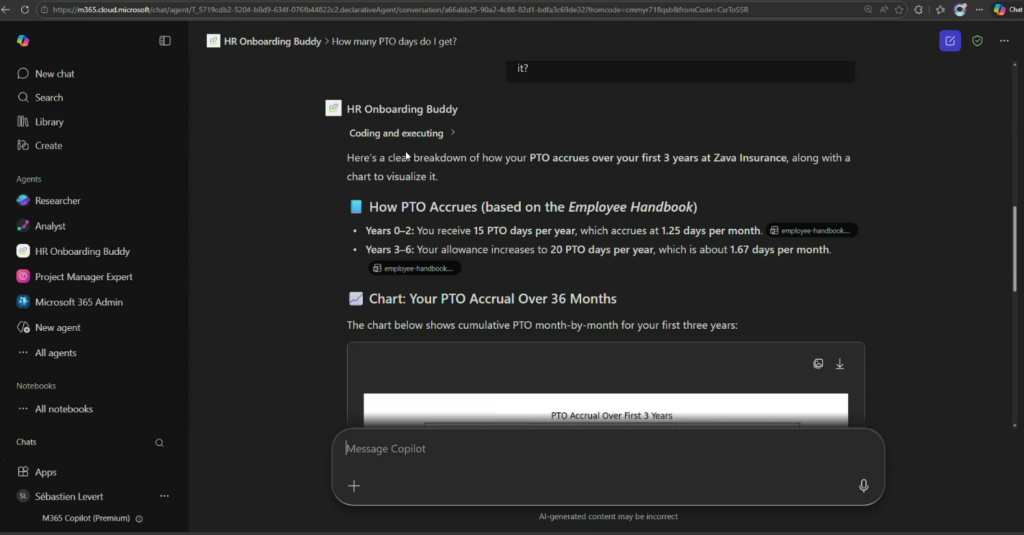
Task: Click the search chats magnifier icon
Action: (x=159, y=442)
